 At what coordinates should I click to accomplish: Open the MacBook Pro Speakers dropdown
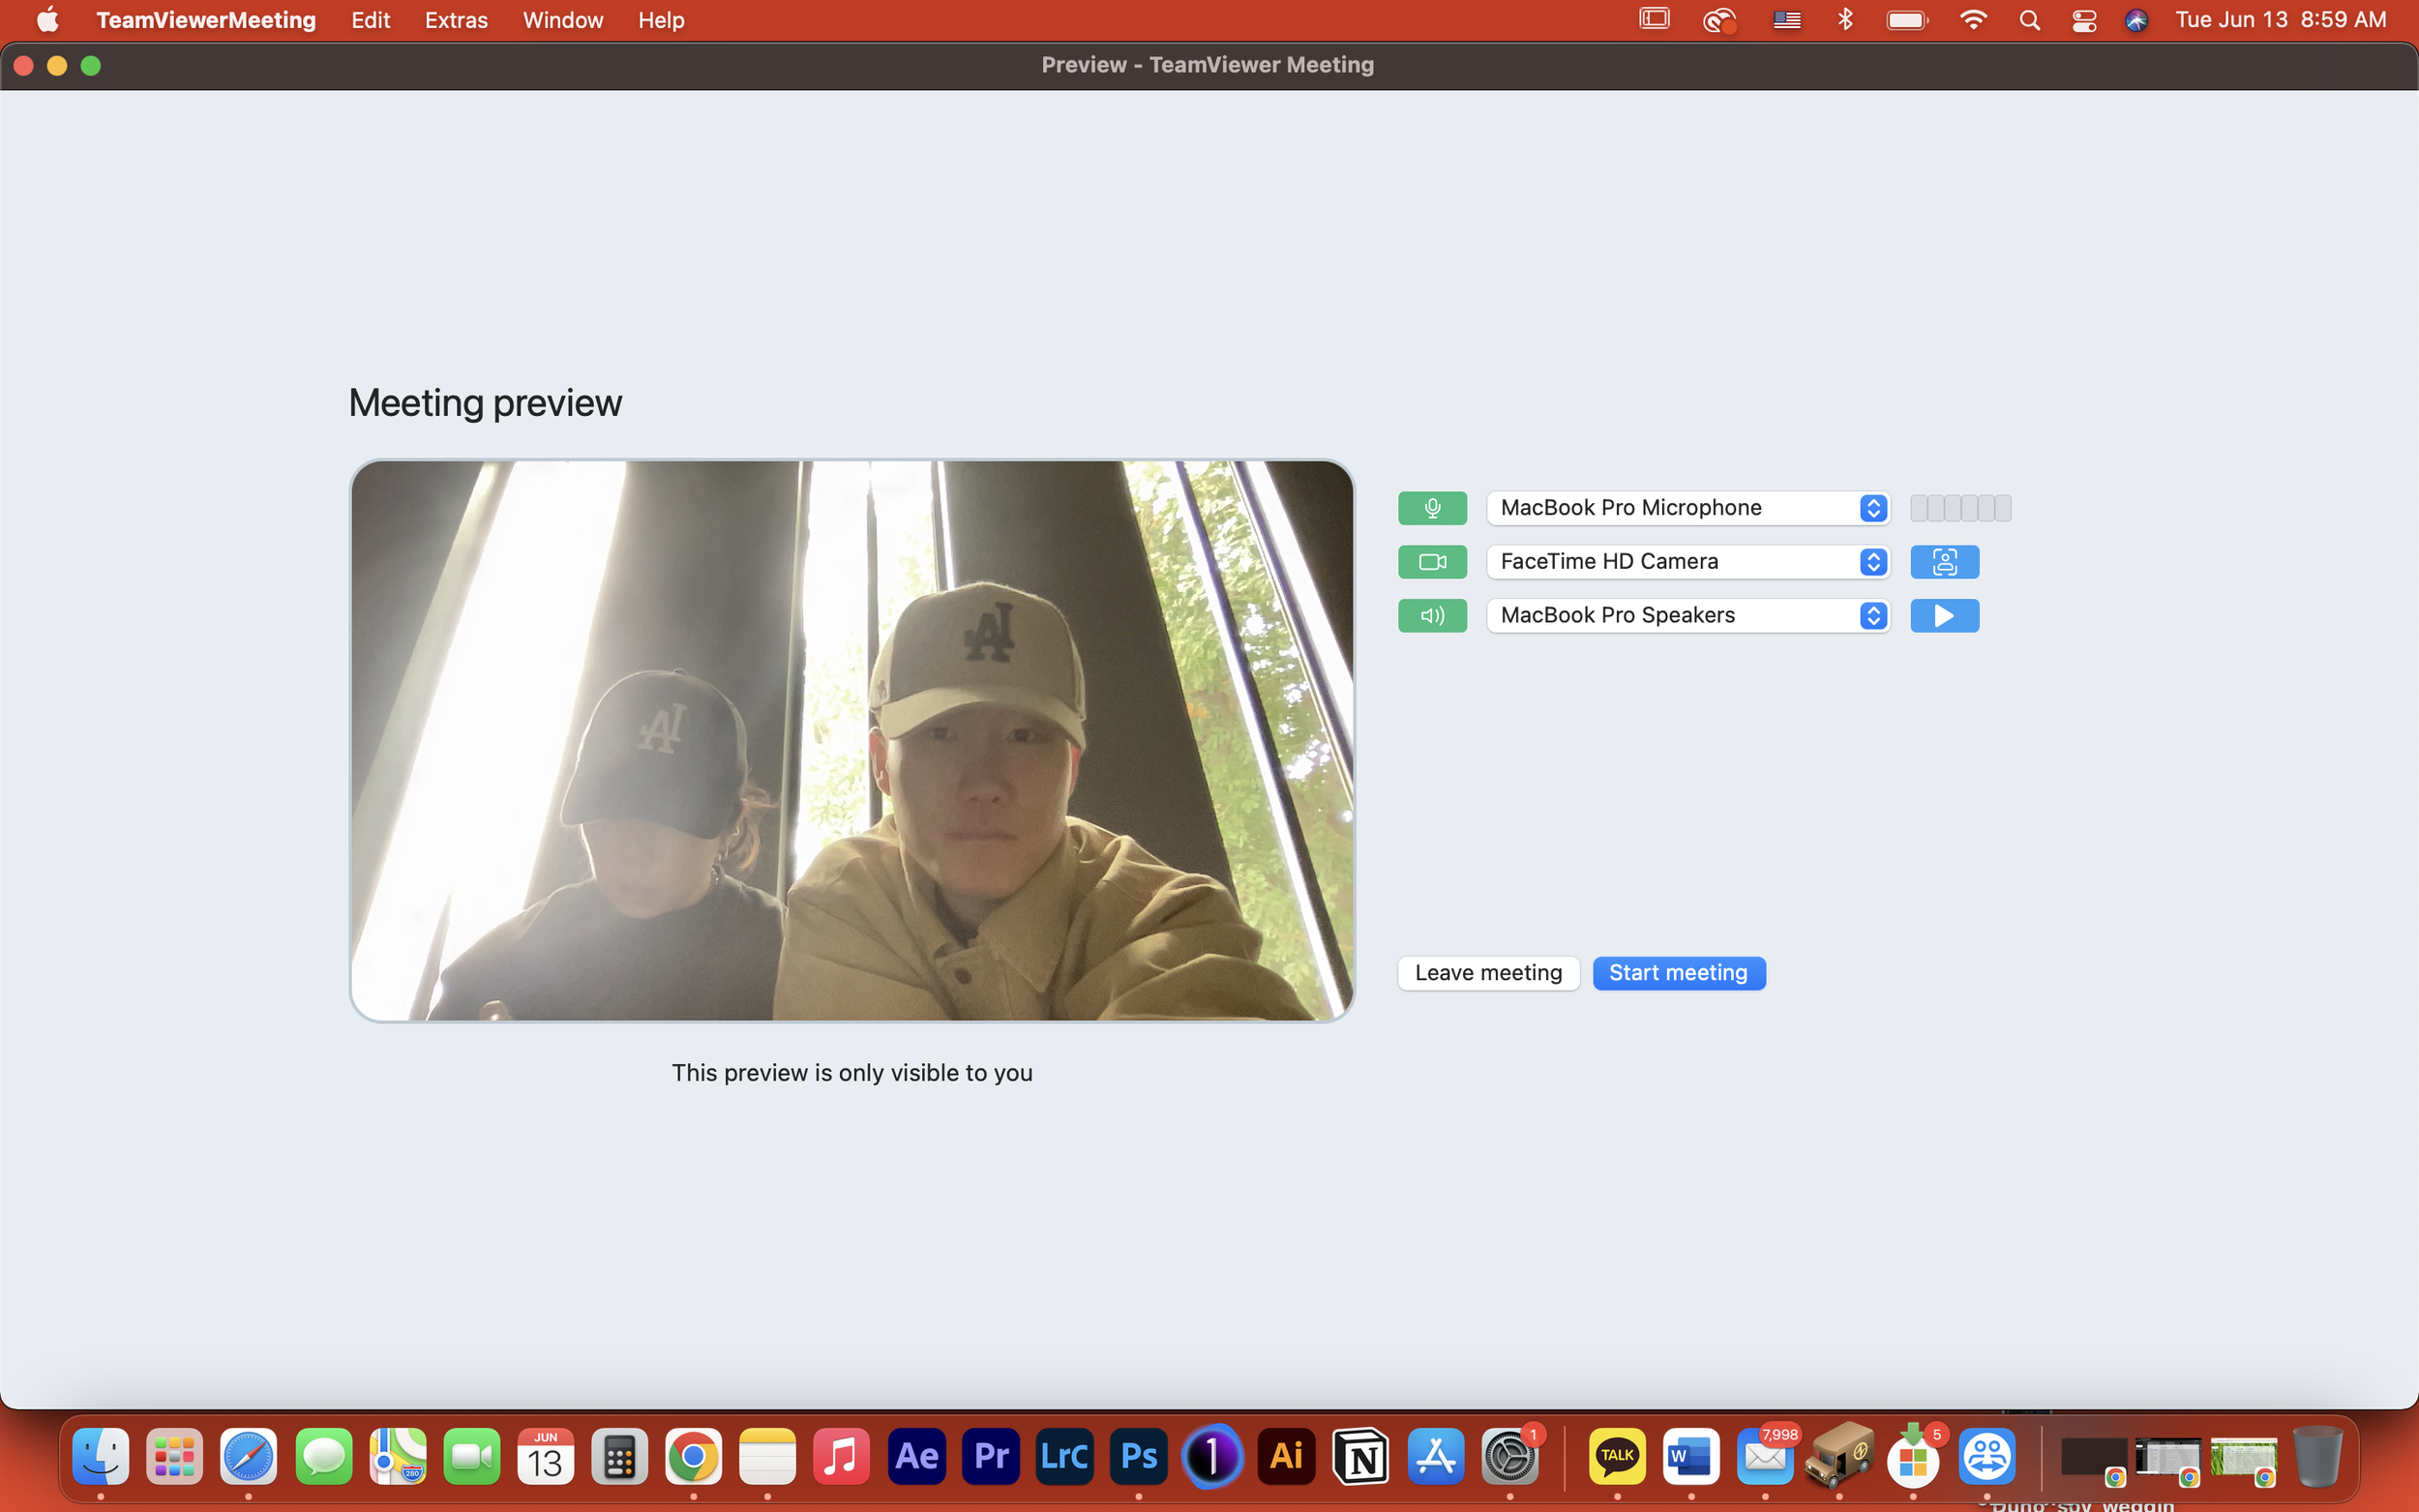(x=1688, y=616)
